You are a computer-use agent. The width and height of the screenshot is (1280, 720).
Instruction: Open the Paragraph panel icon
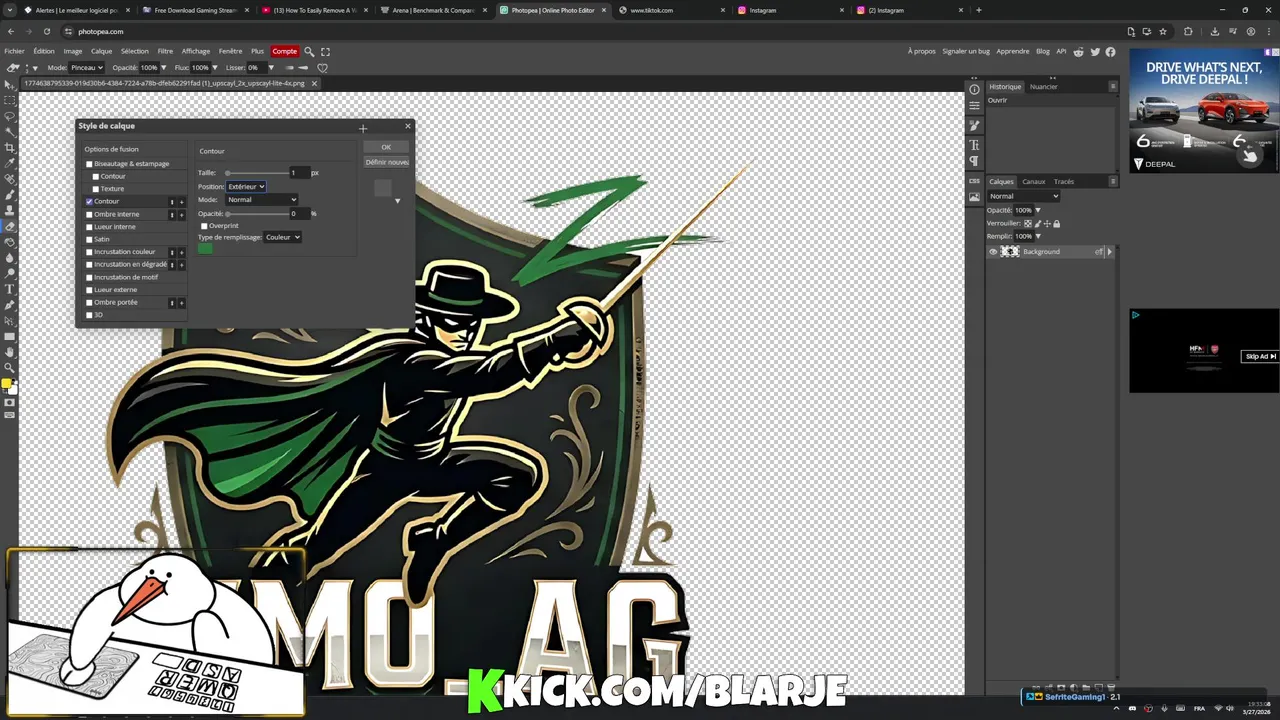(x=974, y=161)
